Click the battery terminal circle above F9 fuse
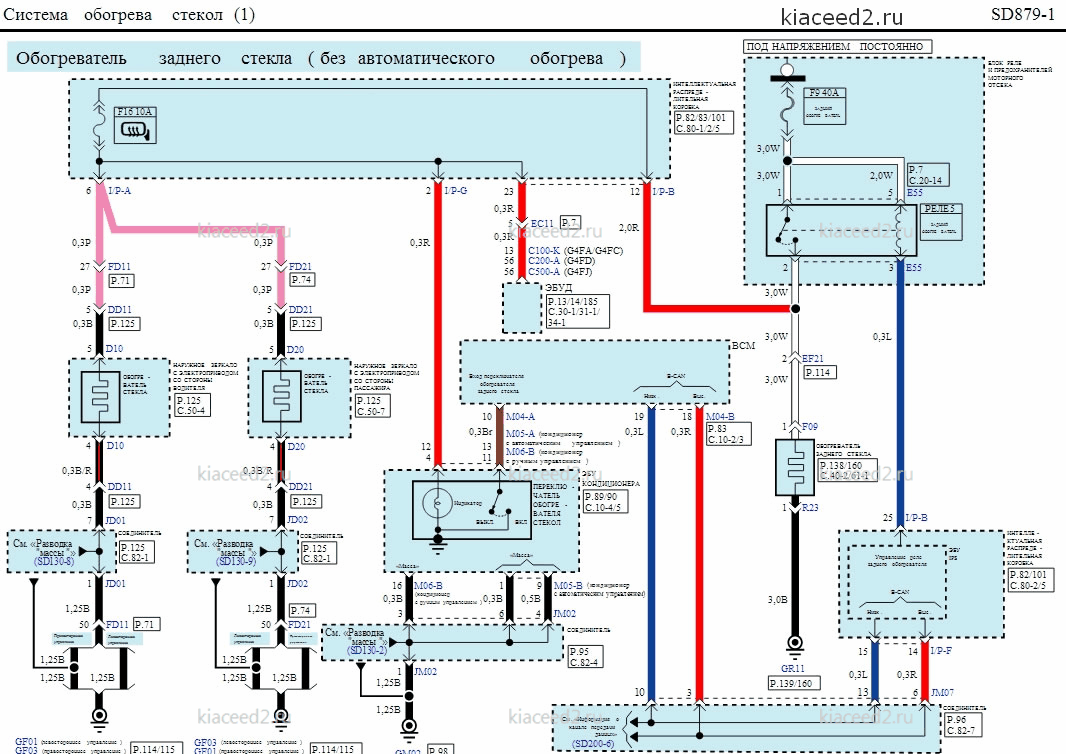This screenshot has height=754, width=1066. point(787,69)
